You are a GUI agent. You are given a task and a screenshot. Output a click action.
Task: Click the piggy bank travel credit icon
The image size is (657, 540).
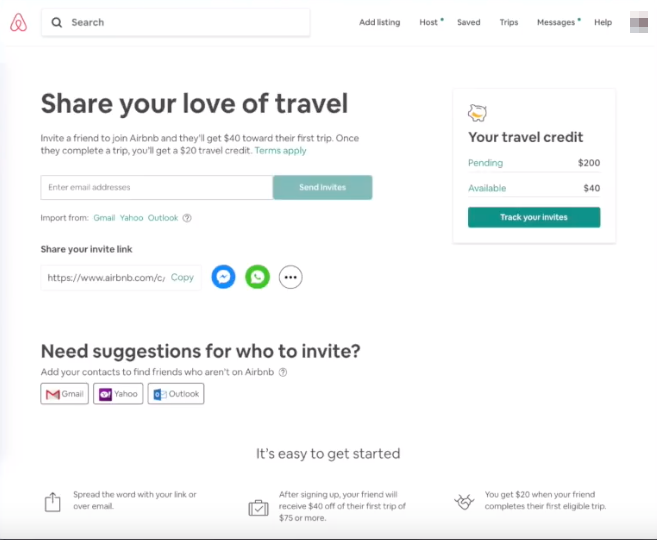tap(477, 113)
